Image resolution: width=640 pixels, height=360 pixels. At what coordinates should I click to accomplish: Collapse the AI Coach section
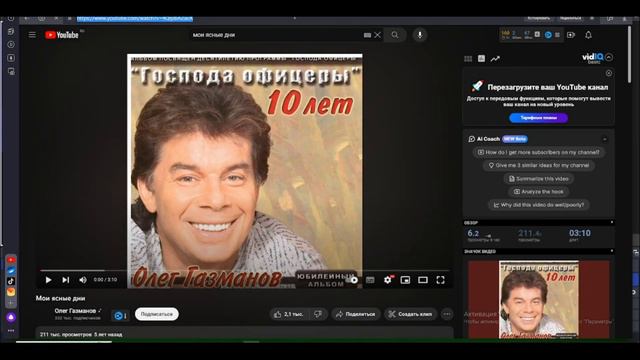click(x=605, y=139)
